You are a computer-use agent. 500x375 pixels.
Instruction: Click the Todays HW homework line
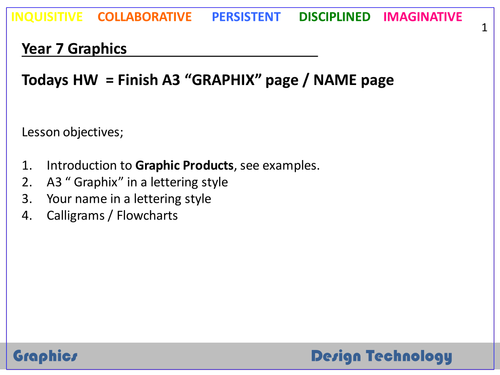click(208, 80)
